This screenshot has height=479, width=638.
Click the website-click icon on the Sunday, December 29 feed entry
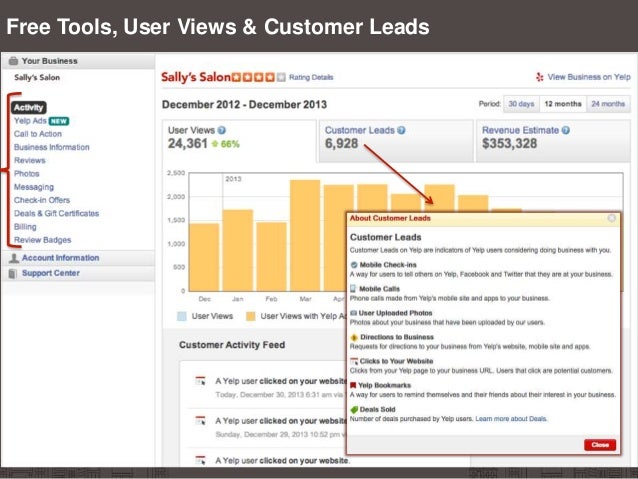(200, 420)
